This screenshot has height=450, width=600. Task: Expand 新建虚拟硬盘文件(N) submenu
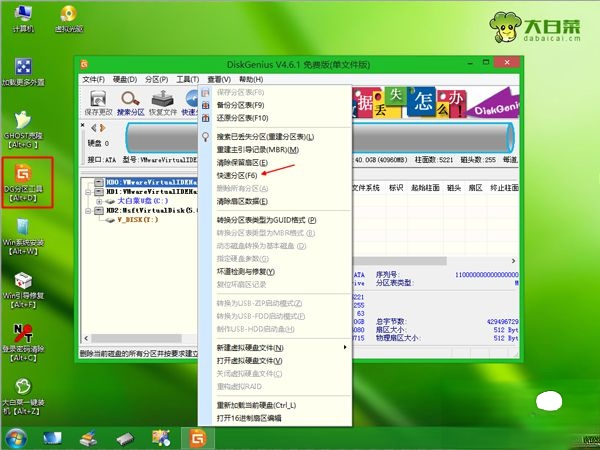point(275,347)
